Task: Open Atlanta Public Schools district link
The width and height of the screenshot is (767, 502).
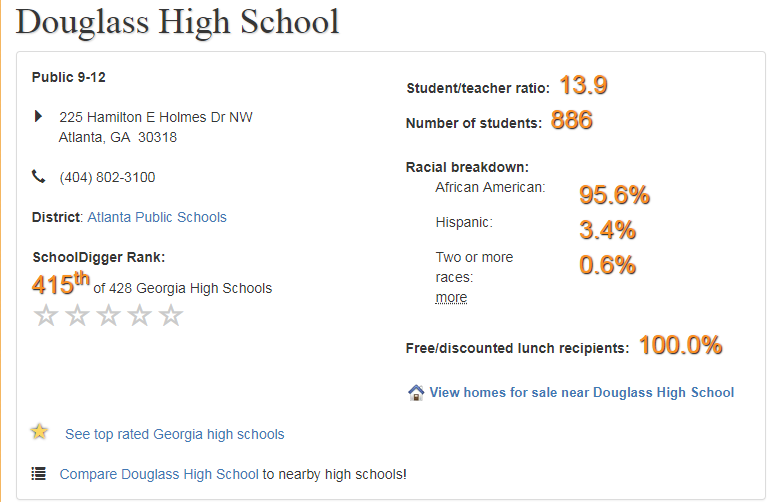Action: click(157, 217)
